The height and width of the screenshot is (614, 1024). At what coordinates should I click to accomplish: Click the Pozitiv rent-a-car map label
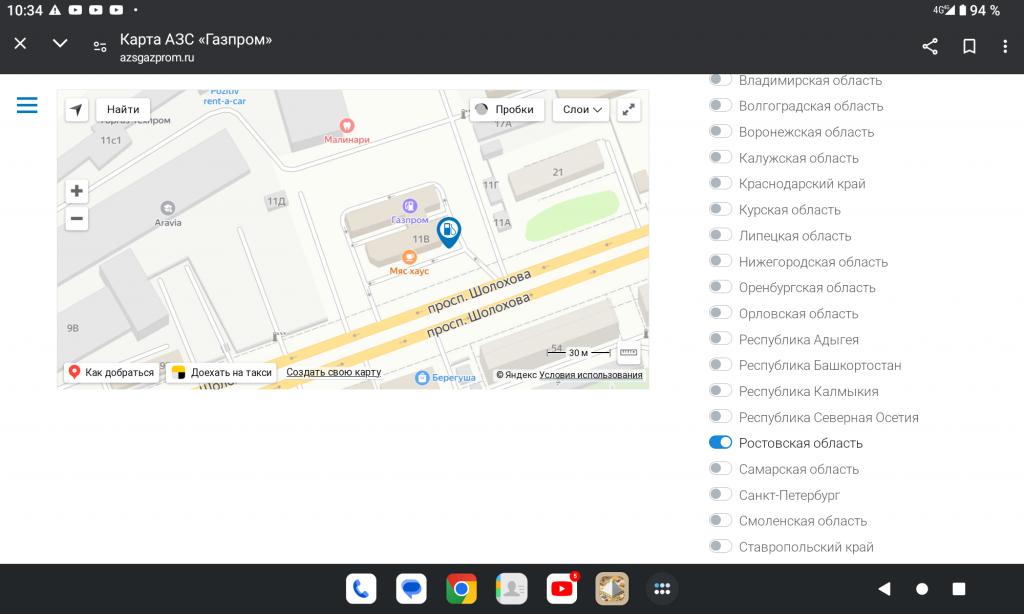(x=225, y=97)
